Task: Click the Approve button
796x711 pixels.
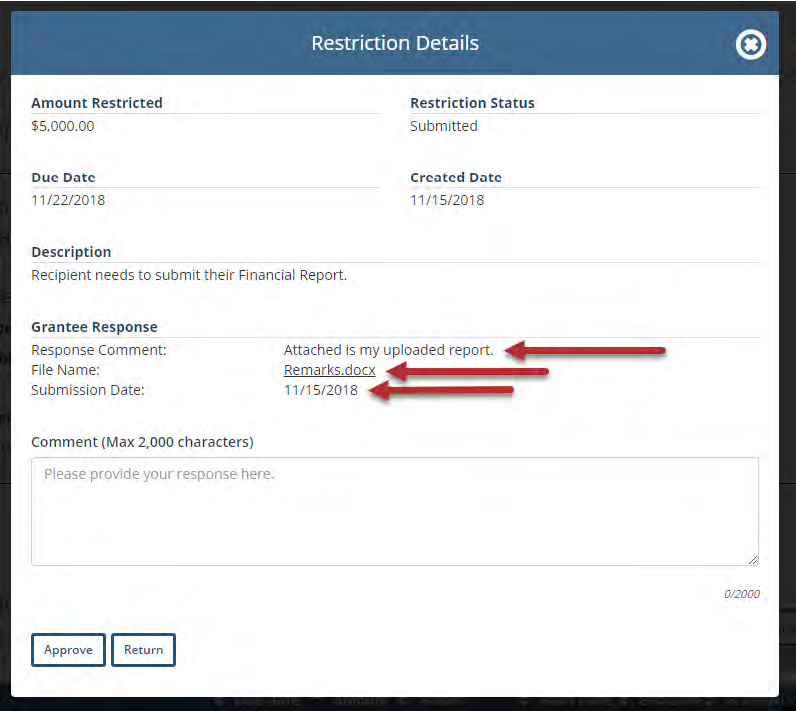Action: click(x=68, y=650)
